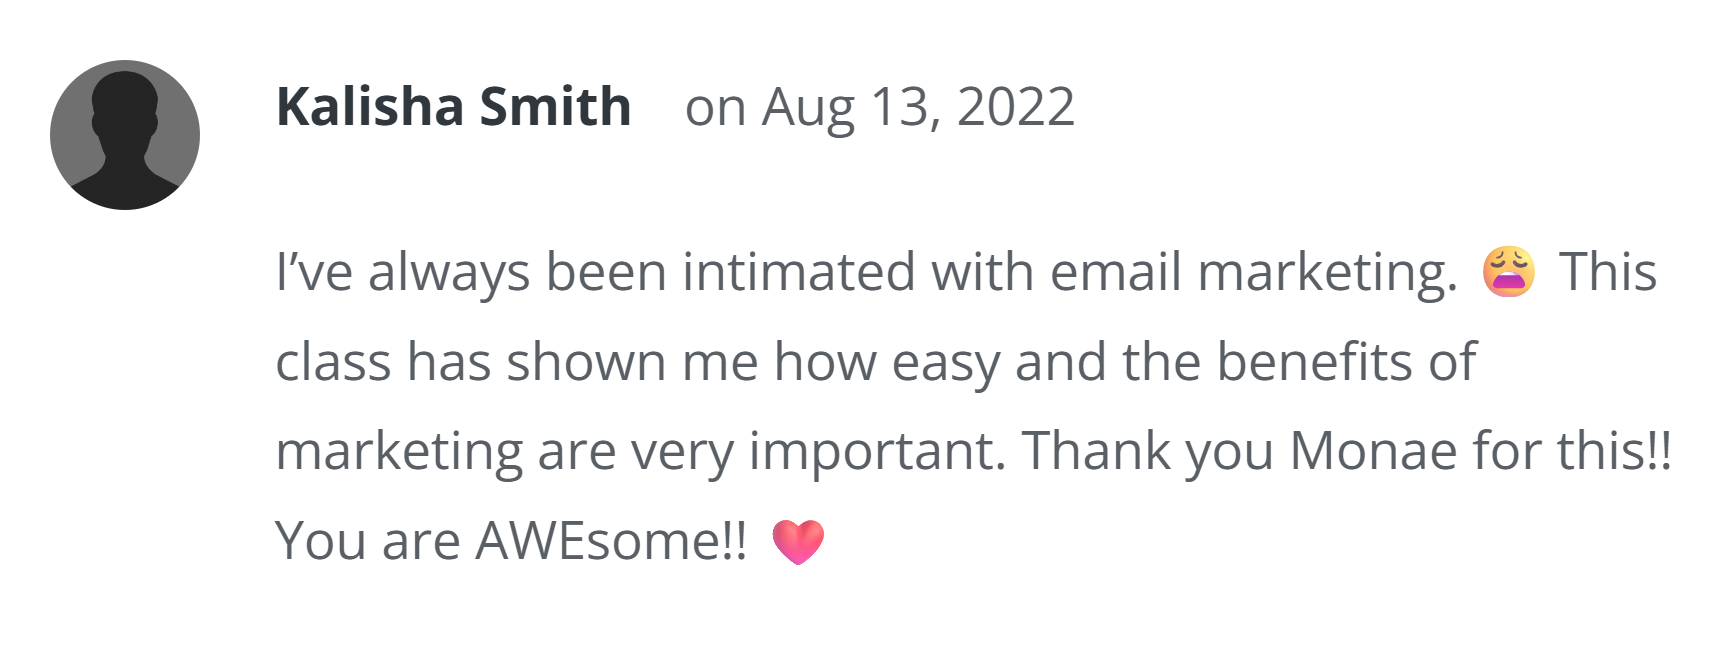Click the pink heart emoji
The image size is (1714, 648).
click(798, 542)
